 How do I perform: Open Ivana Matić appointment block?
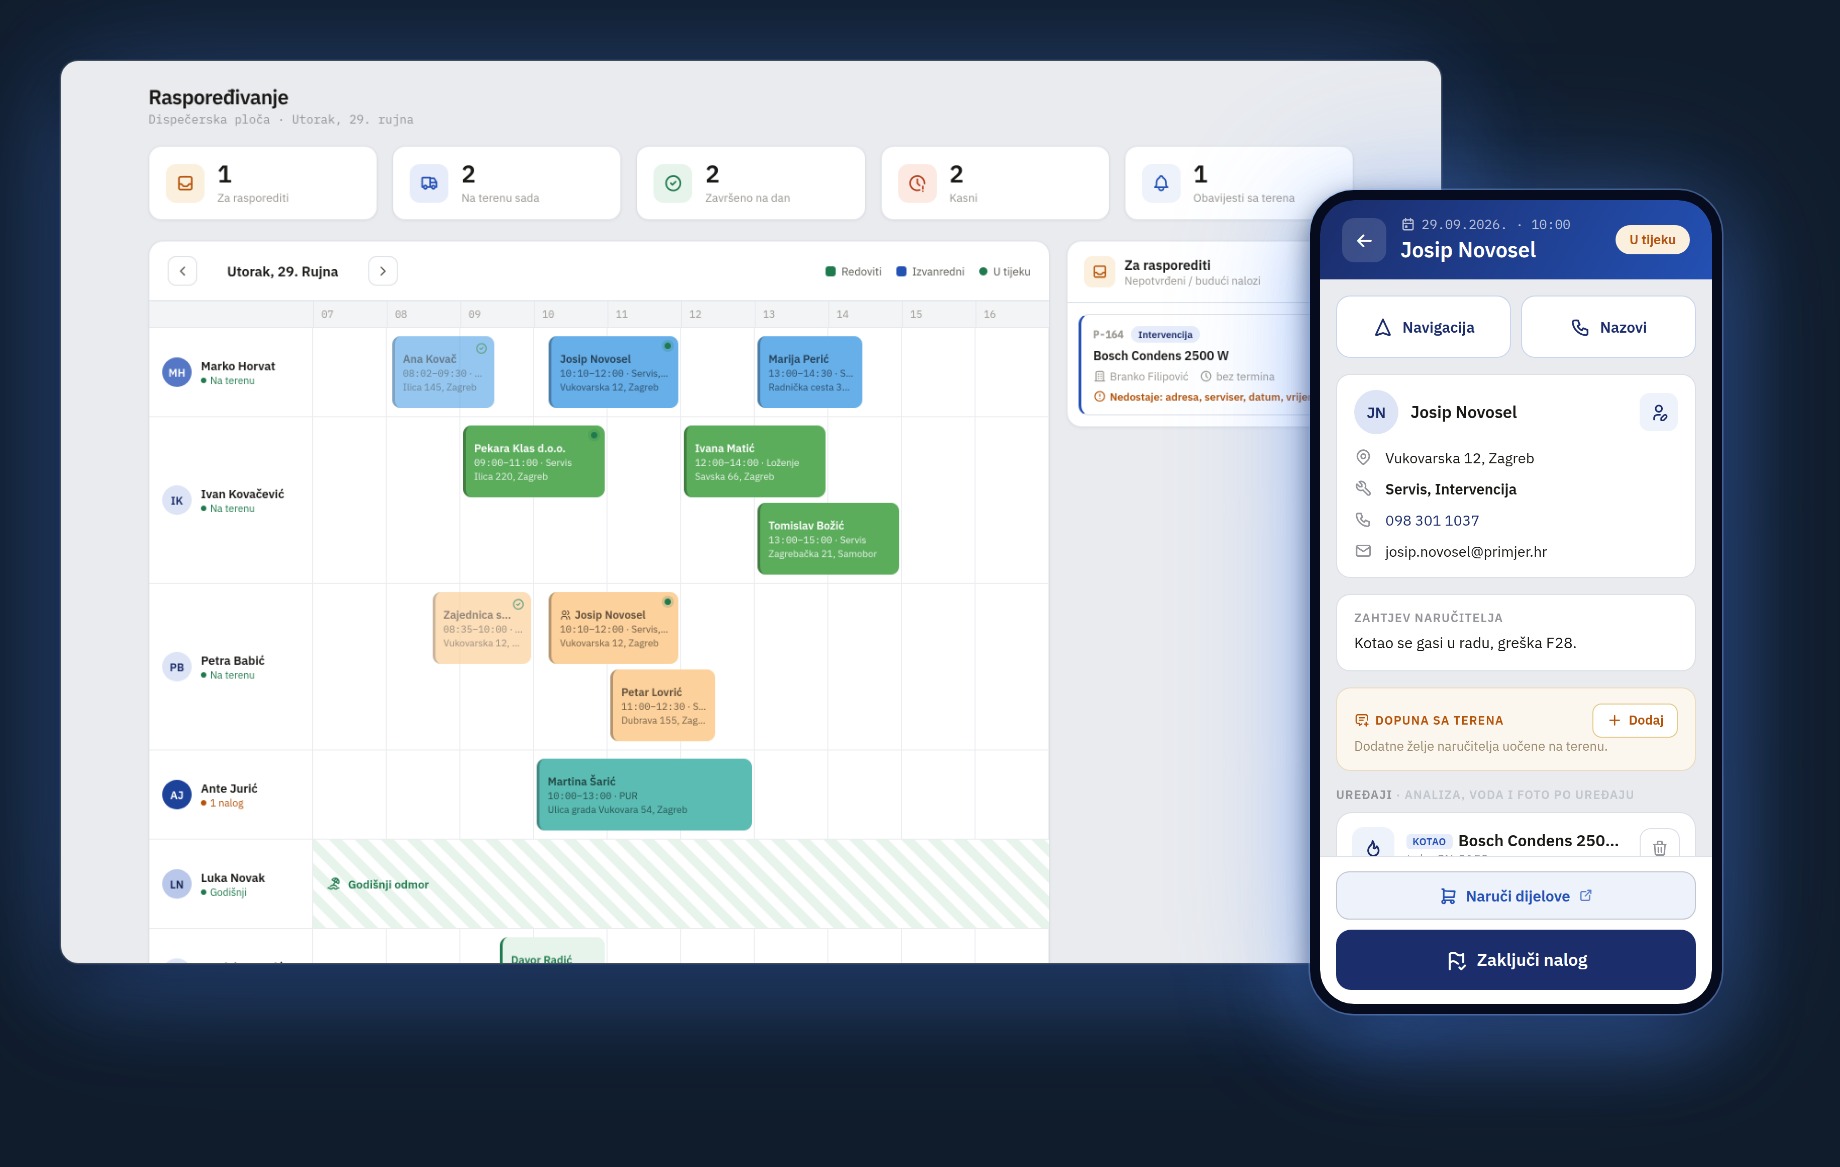(755, 461)
